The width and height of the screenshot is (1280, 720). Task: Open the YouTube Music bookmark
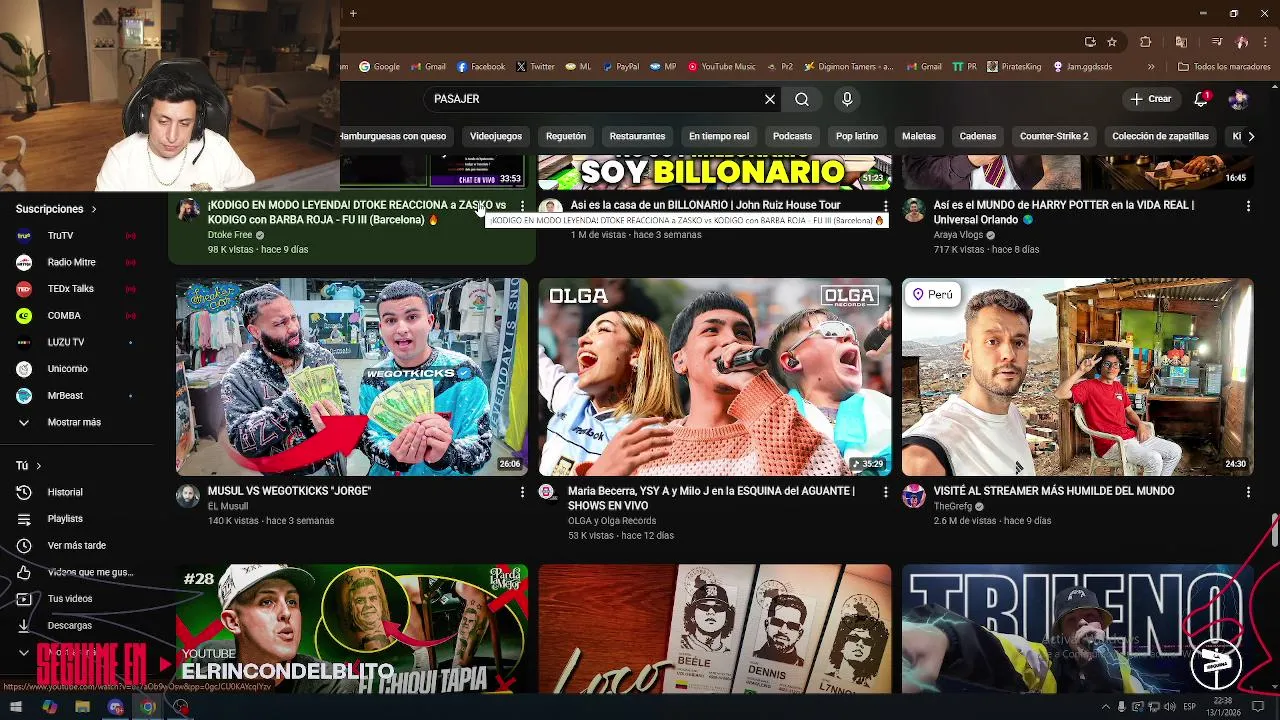click(721, 67)
